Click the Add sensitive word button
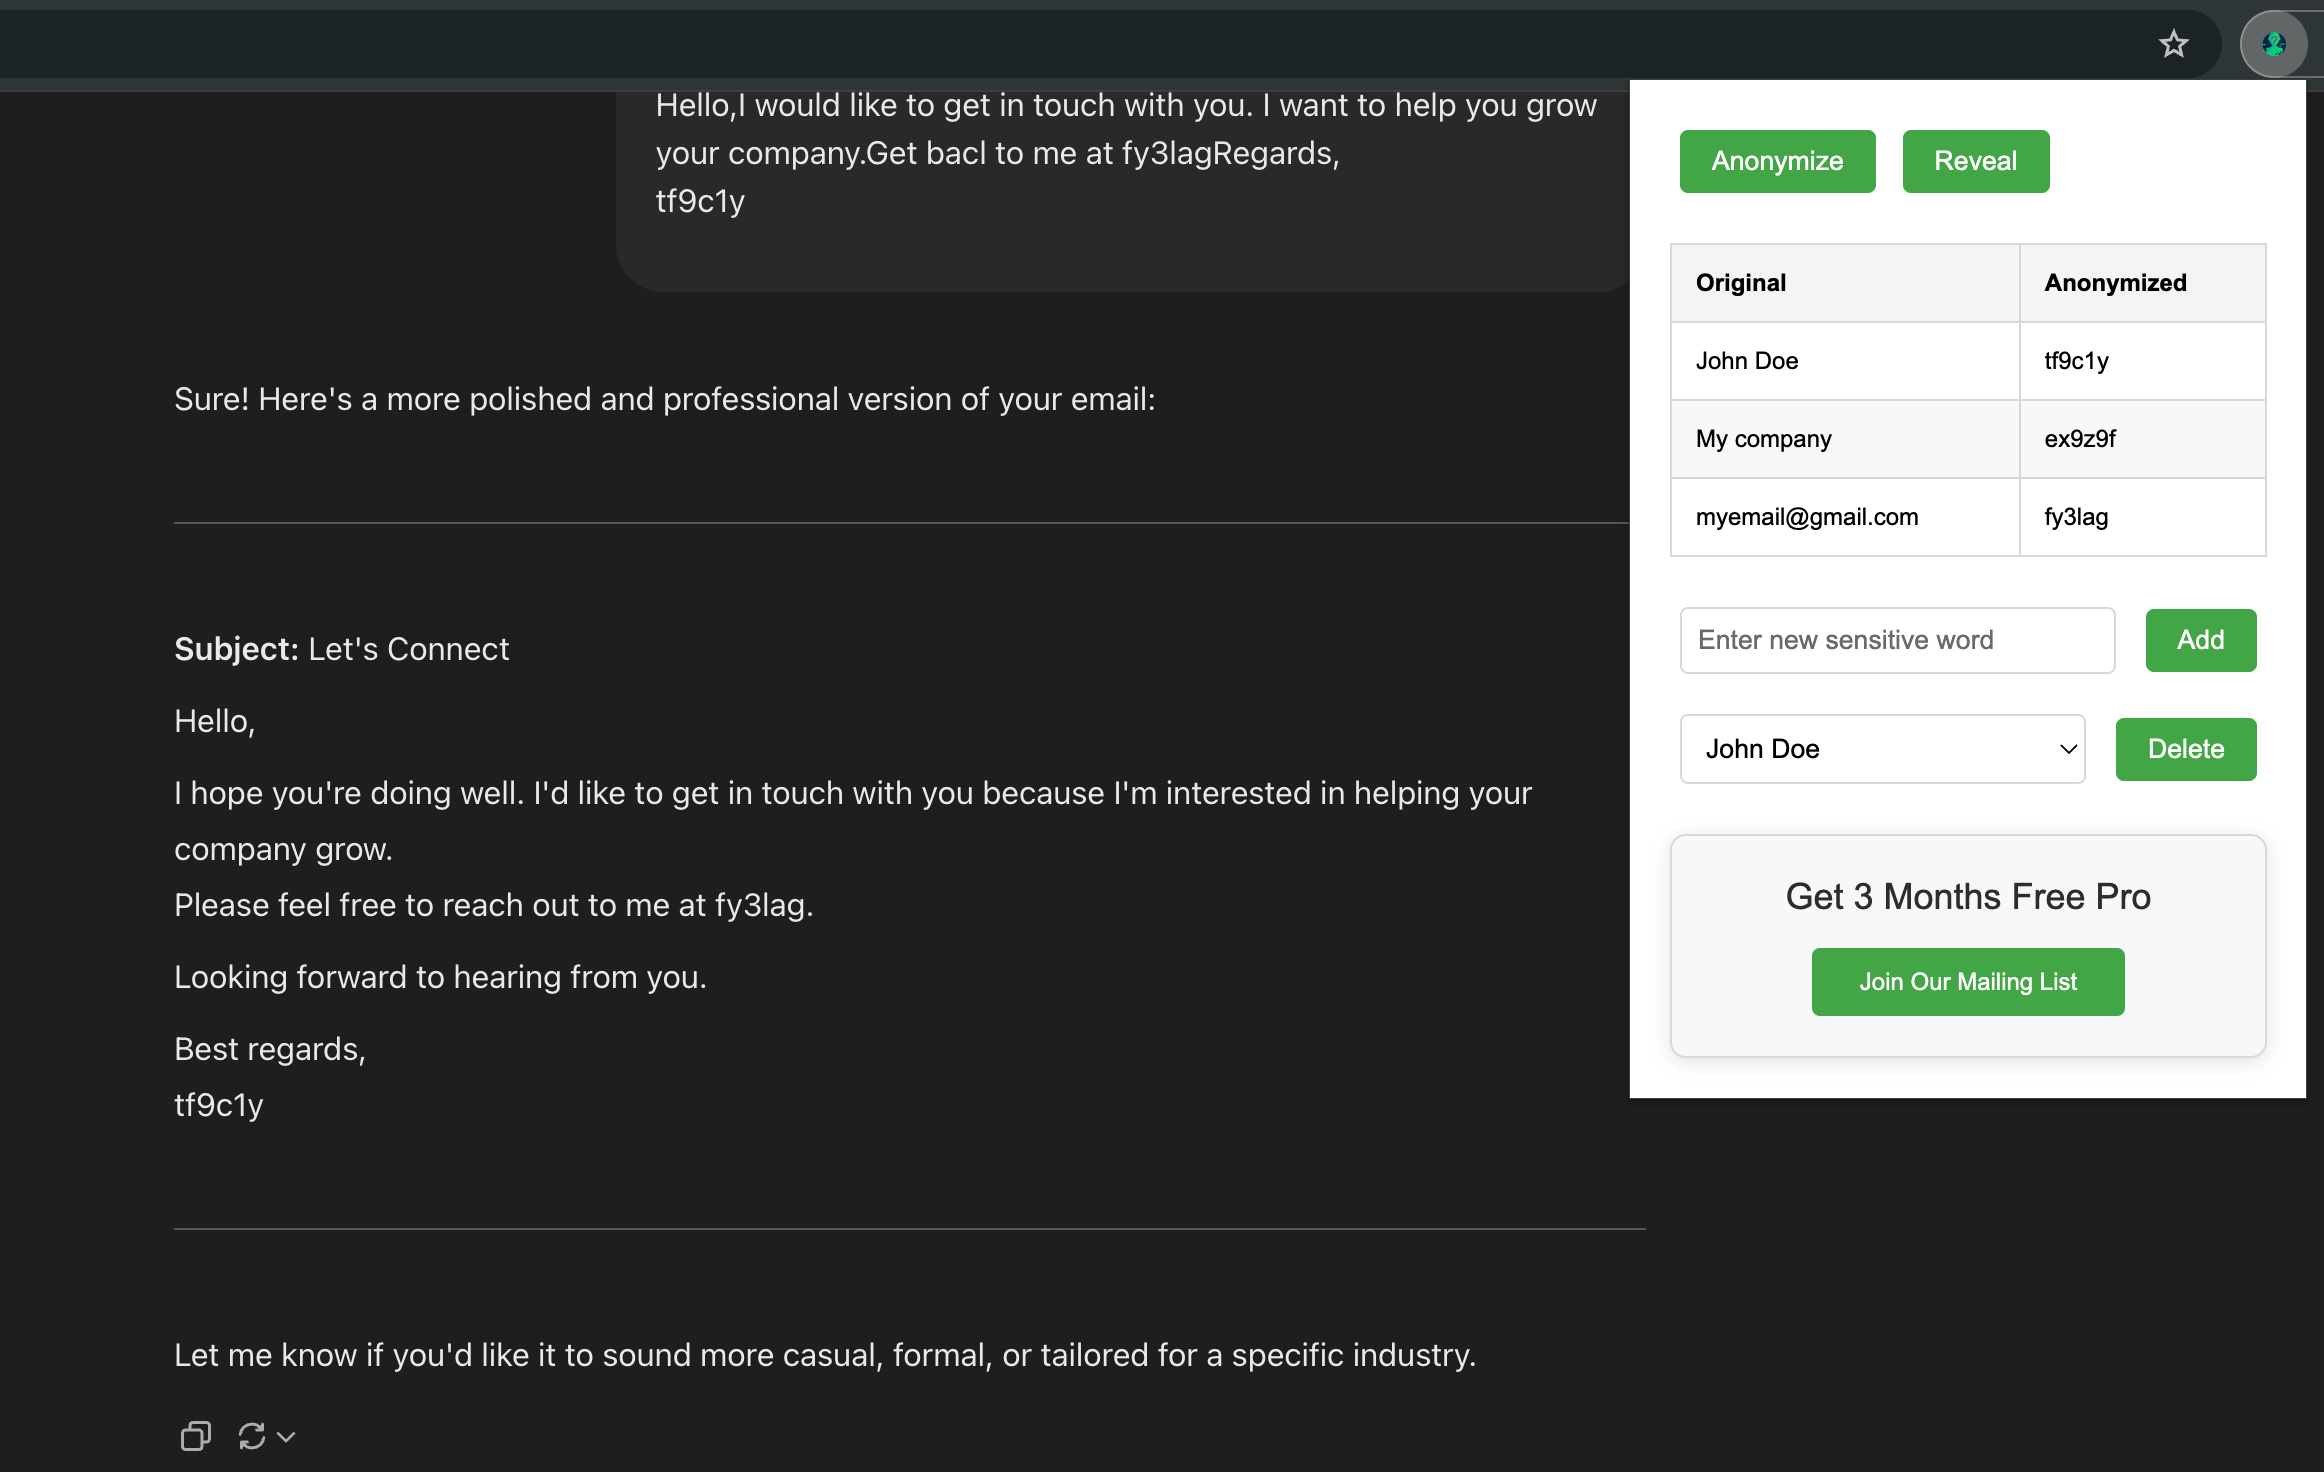 [x=2200, y=640]
